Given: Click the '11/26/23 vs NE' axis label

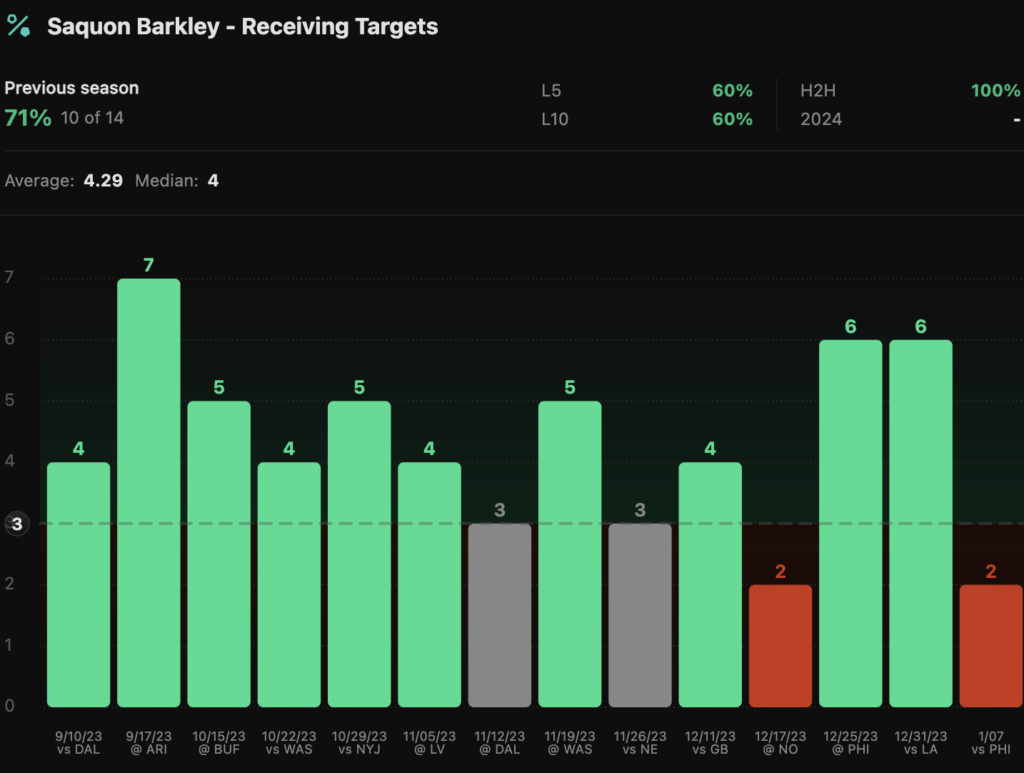Looking at the screenshot, I should (640, 743).
